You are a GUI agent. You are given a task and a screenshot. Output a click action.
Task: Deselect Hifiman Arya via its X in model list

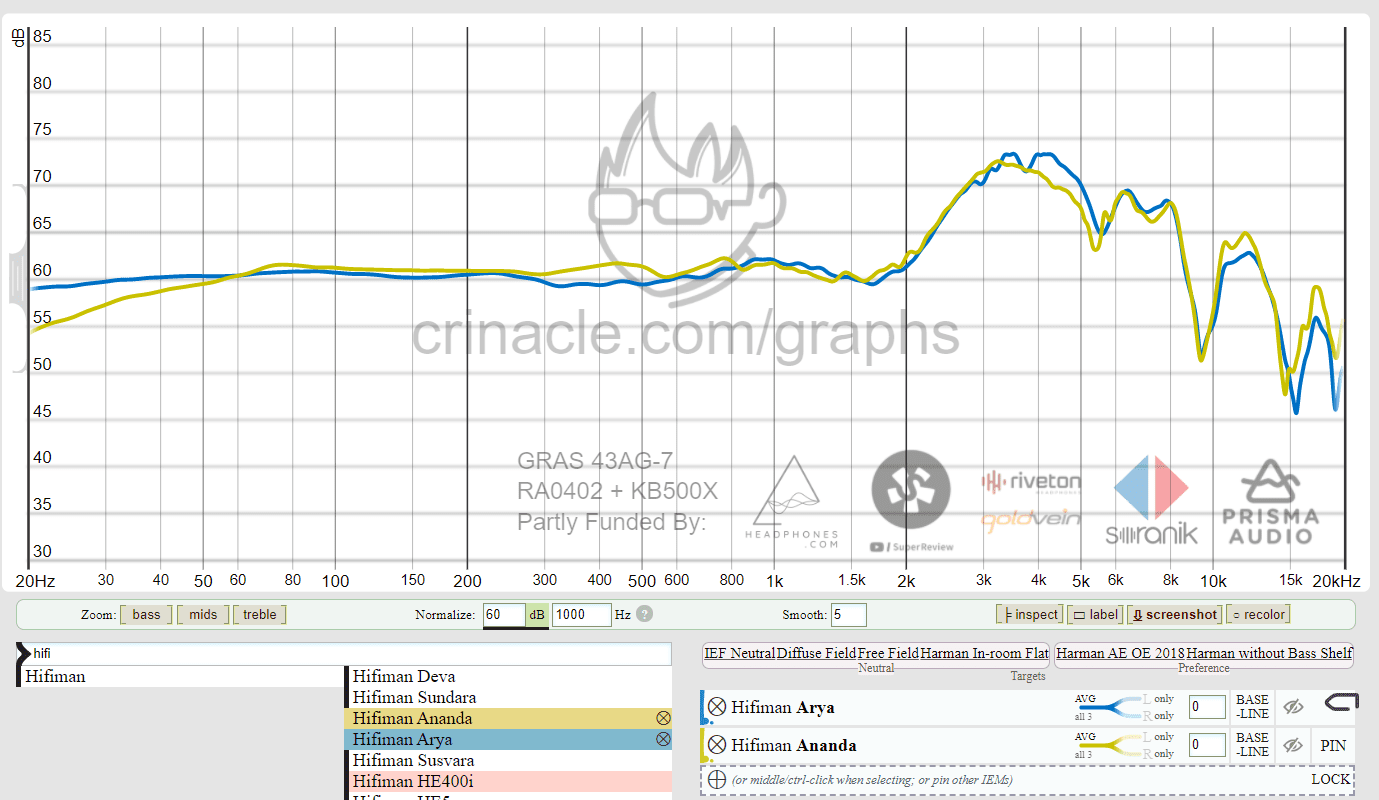pos(662,739)
